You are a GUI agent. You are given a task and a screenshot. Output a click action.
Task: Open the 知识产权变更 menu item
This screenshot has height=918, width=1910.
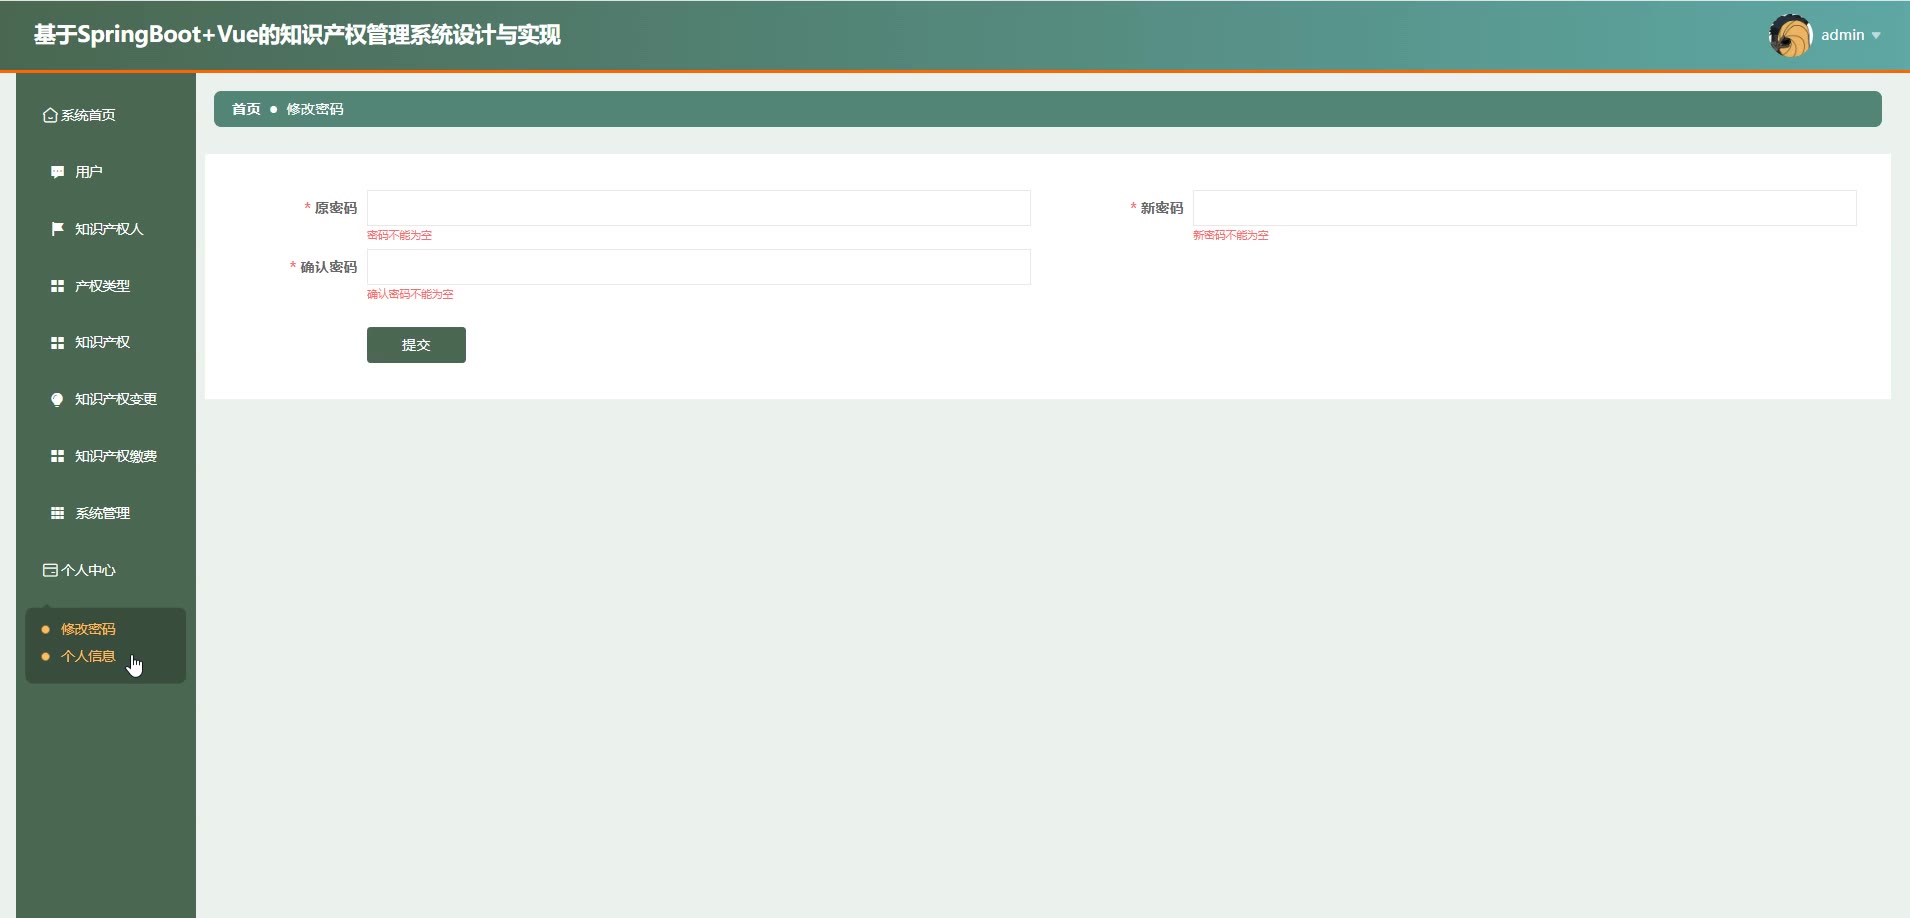pos(106,399)
